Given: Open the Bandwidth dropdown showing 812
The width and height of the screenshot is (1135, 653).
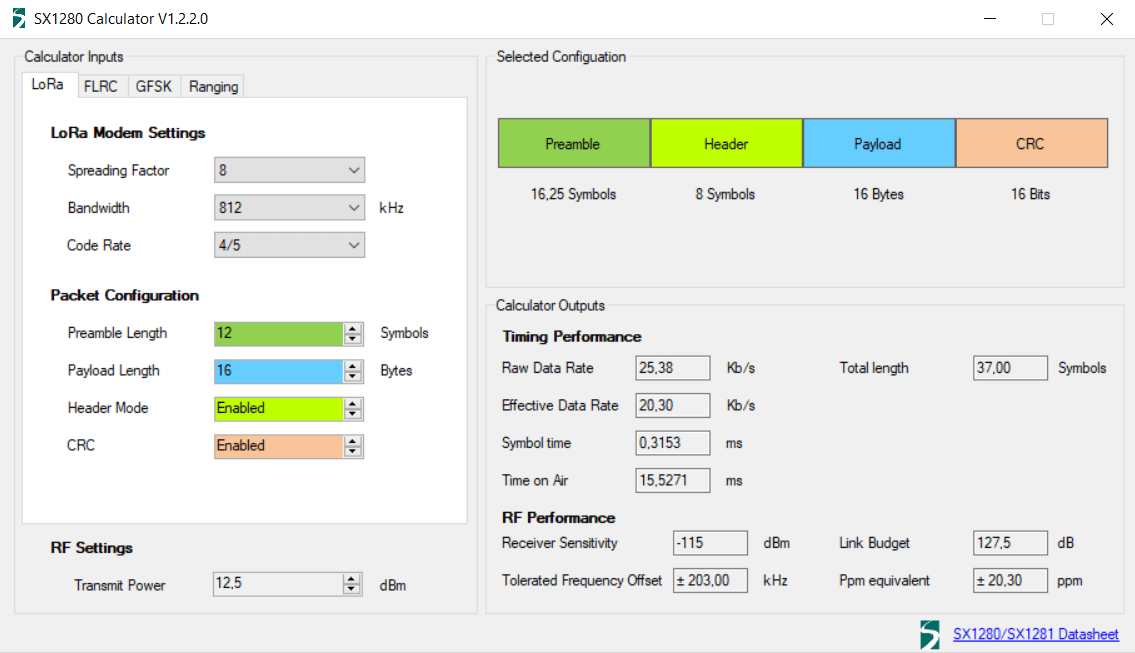Looking at the screenshot, I should click(x=290, y=208).
